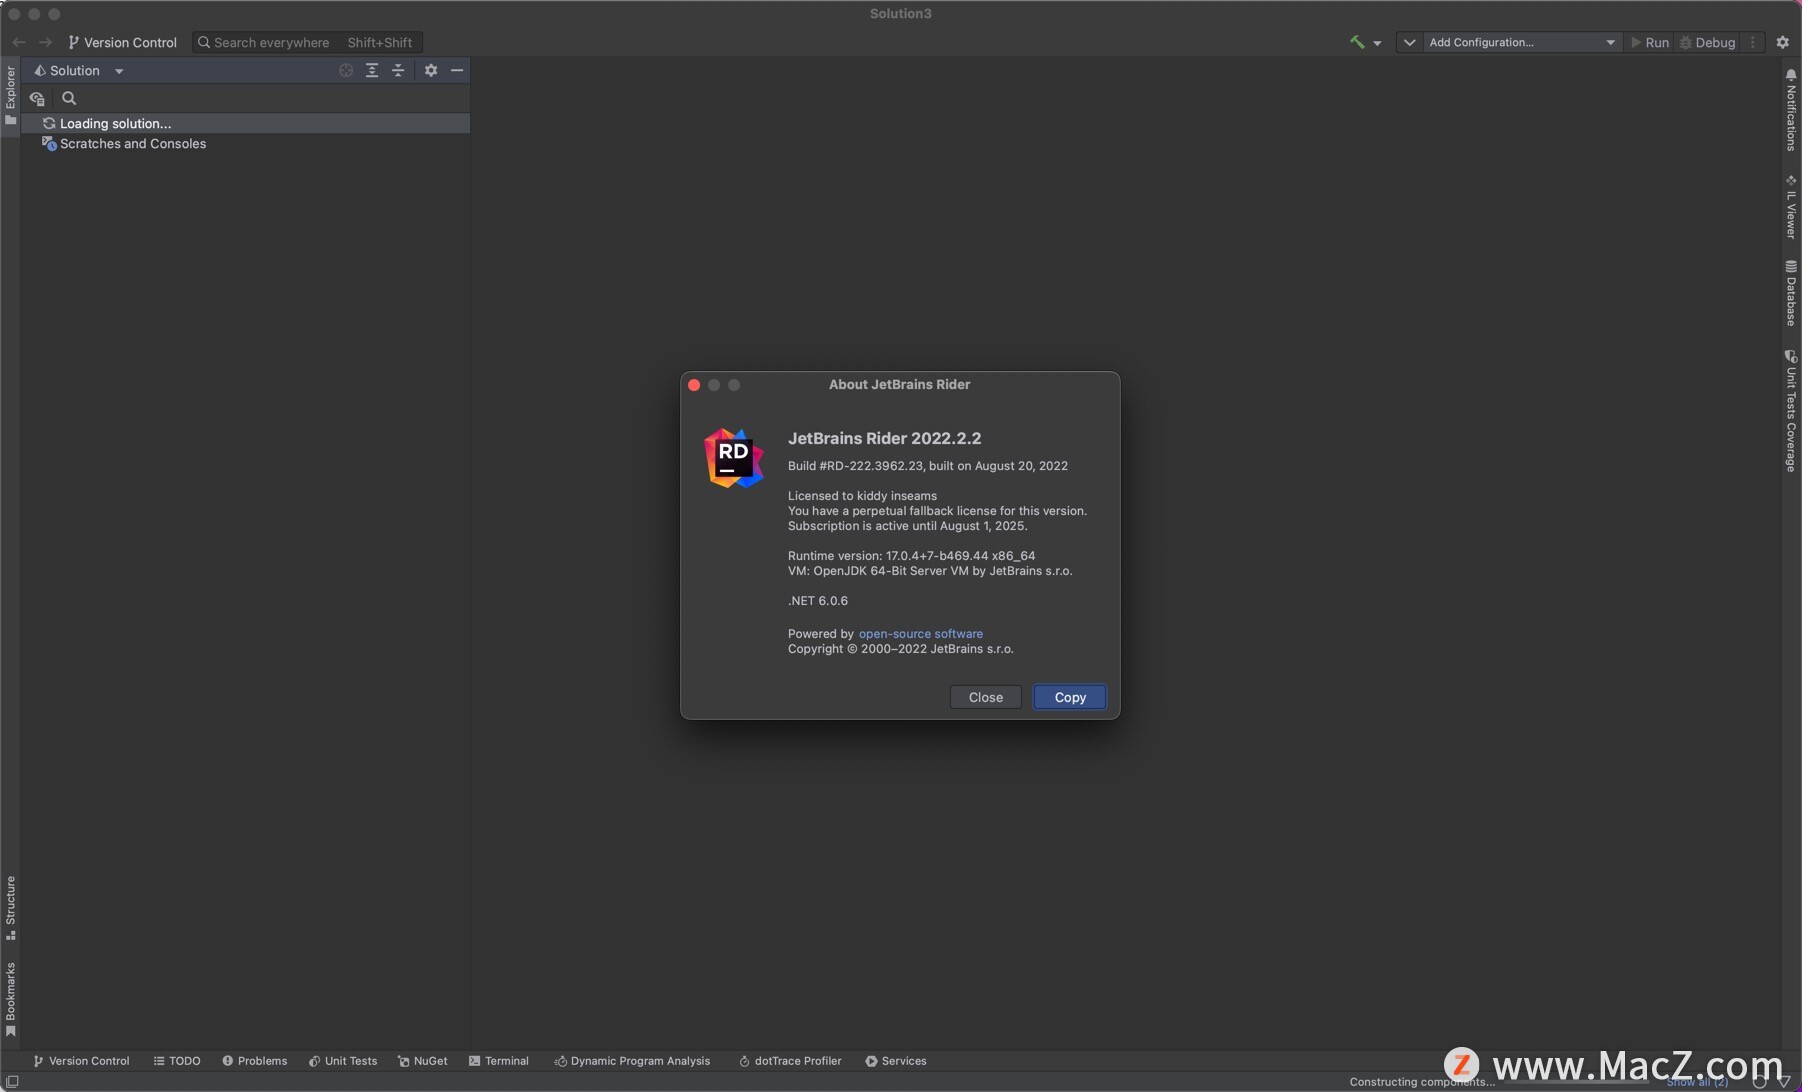Click the Debug button
Image resolution: width=1802 pixels, height=1092 pixels.
coord(1707,42)
